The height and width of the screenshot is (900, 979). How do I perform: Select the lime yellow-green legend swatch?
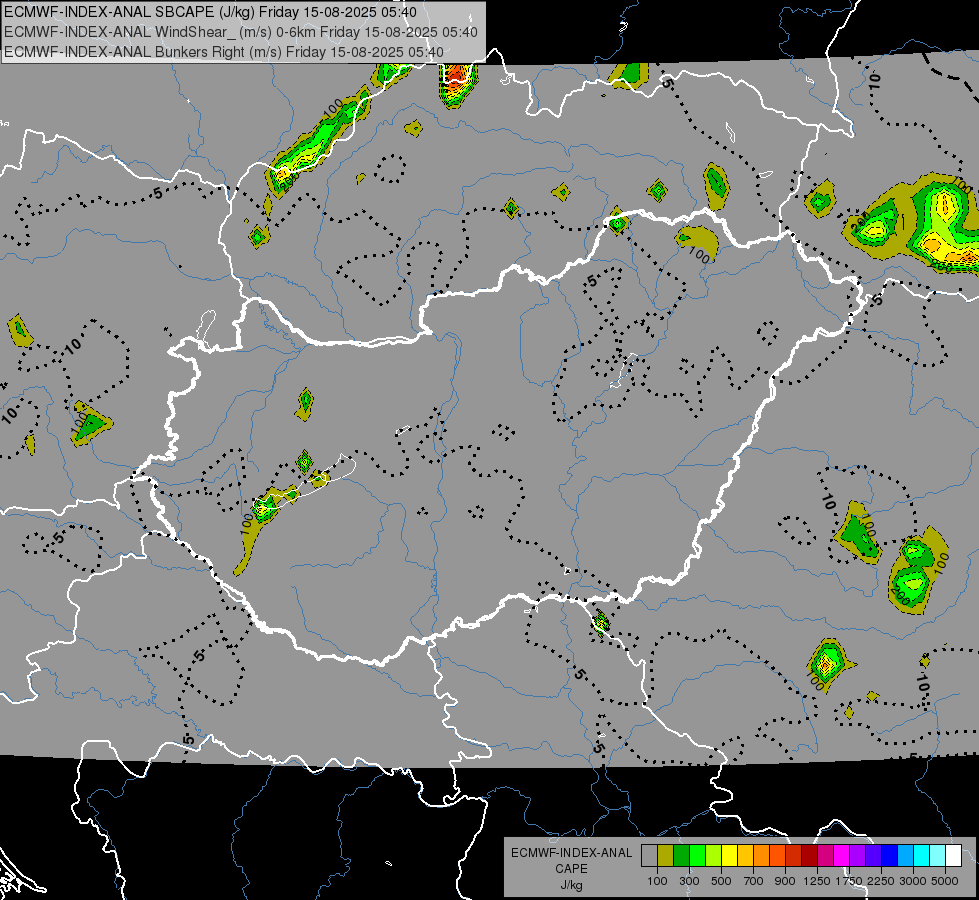pos(714,856)
